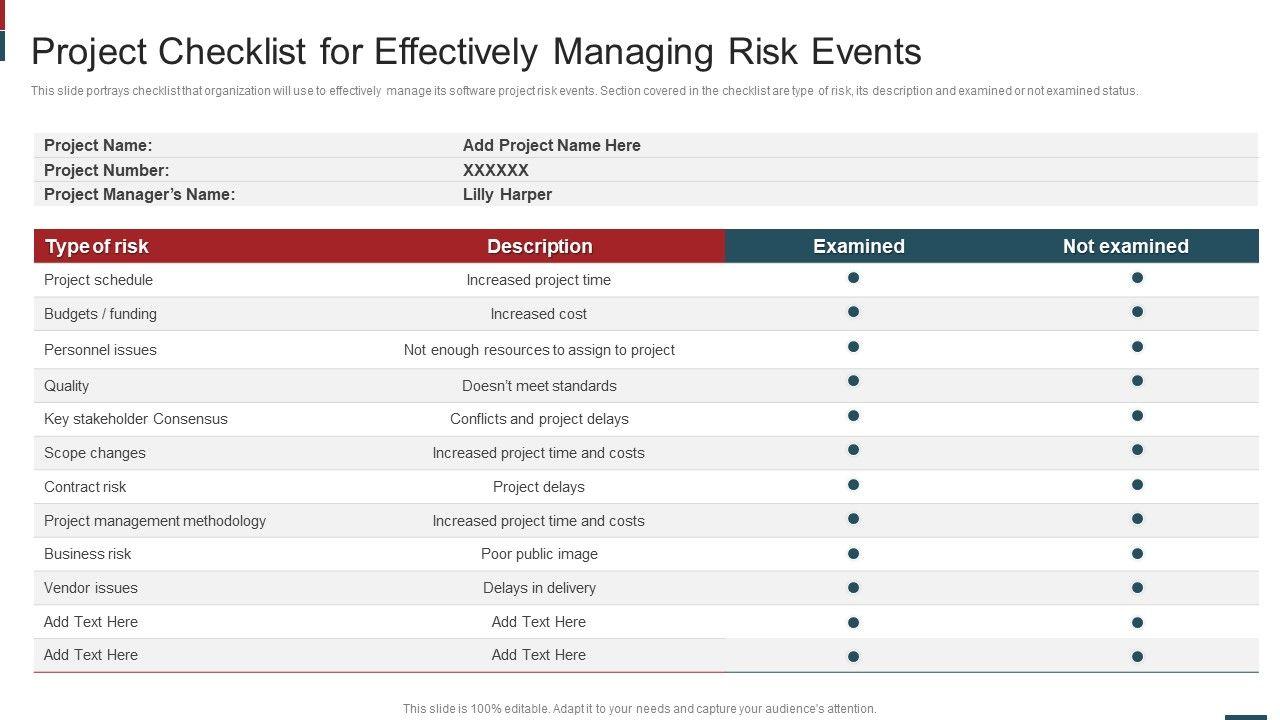Viewport: 1280px width, 720px height.
Task: Mark Business risk as Not examined
Action: point(1137,554)
